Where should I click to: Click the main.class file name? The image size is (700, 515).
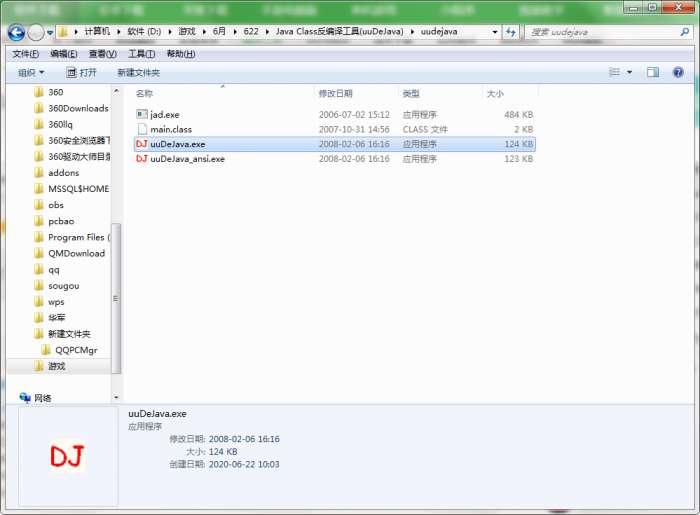(171, 129)
